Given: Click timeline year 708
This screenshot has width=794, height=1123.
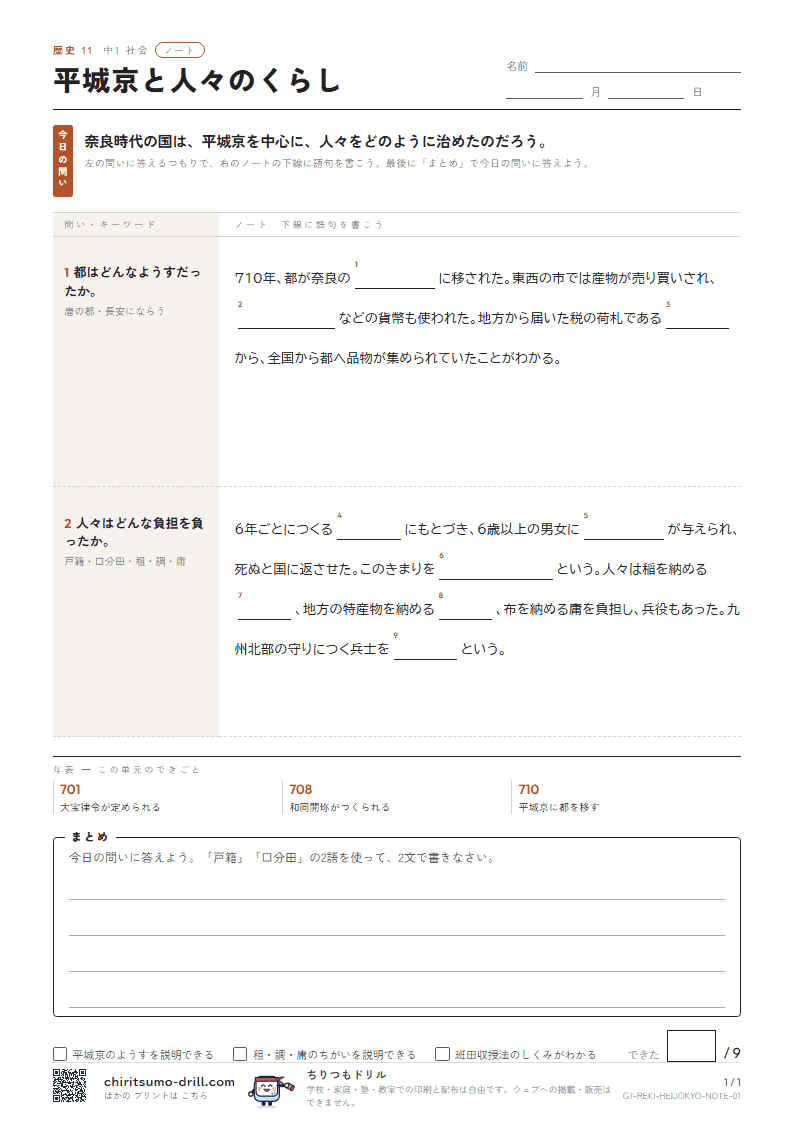Looking at the screenshot, I should [301, 789].
